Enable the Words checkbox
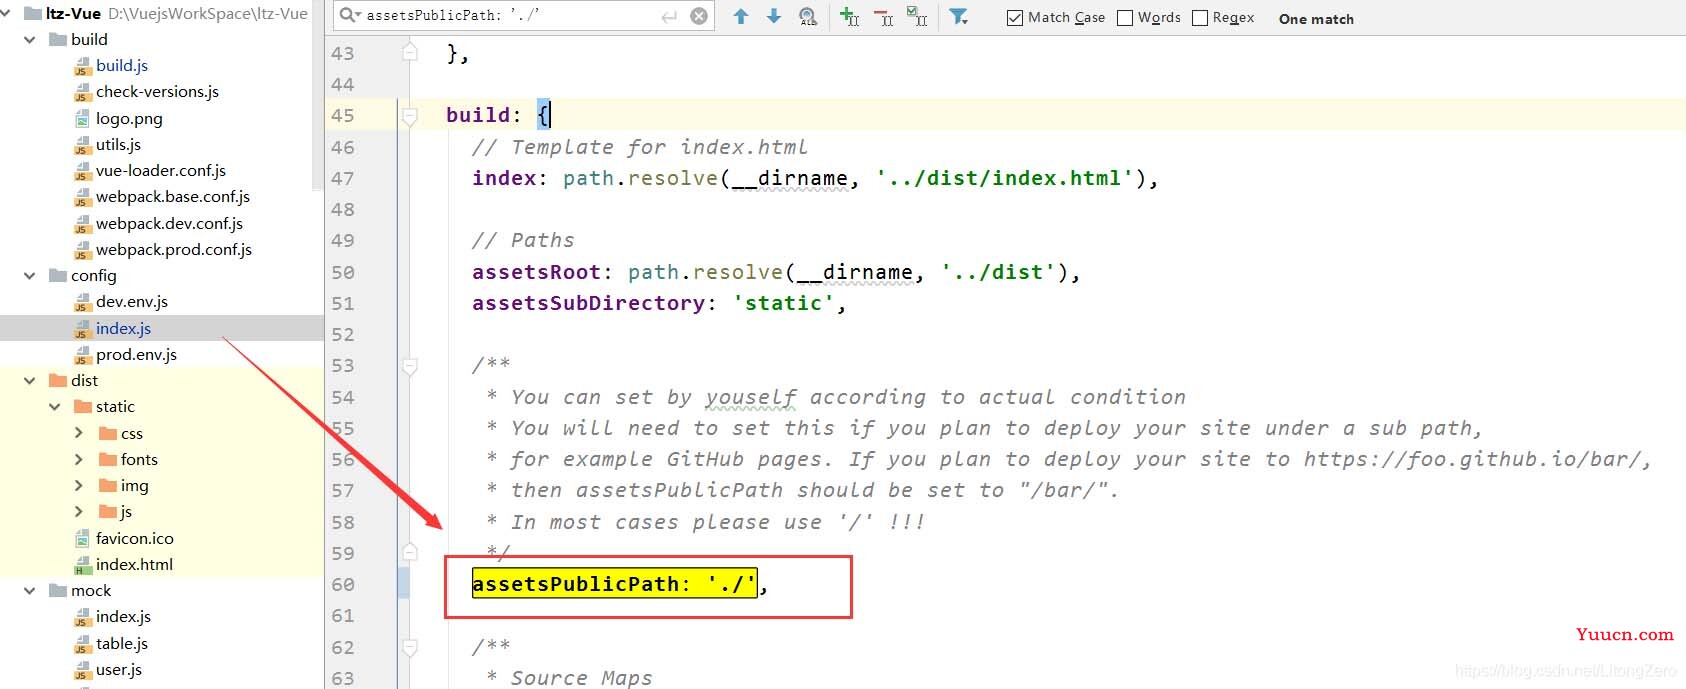 [x=1125, y=18]
